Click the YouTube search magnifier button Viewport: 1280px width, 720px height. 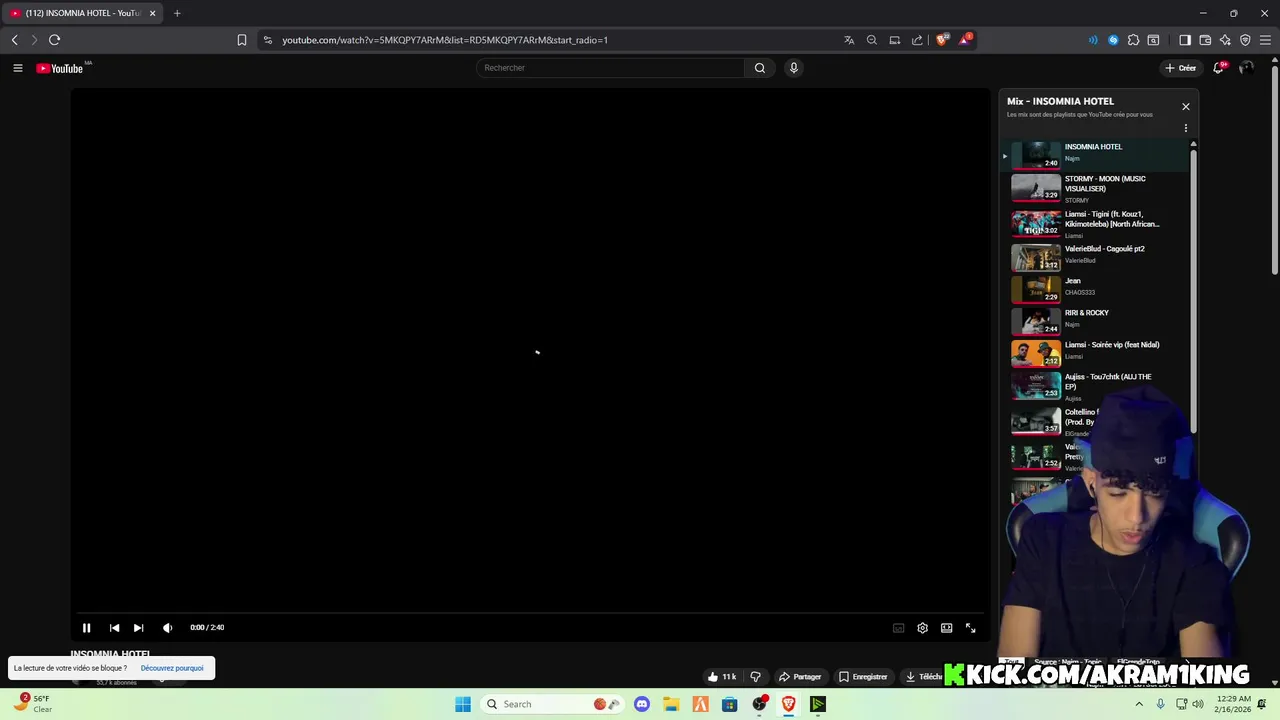[760, 68]
